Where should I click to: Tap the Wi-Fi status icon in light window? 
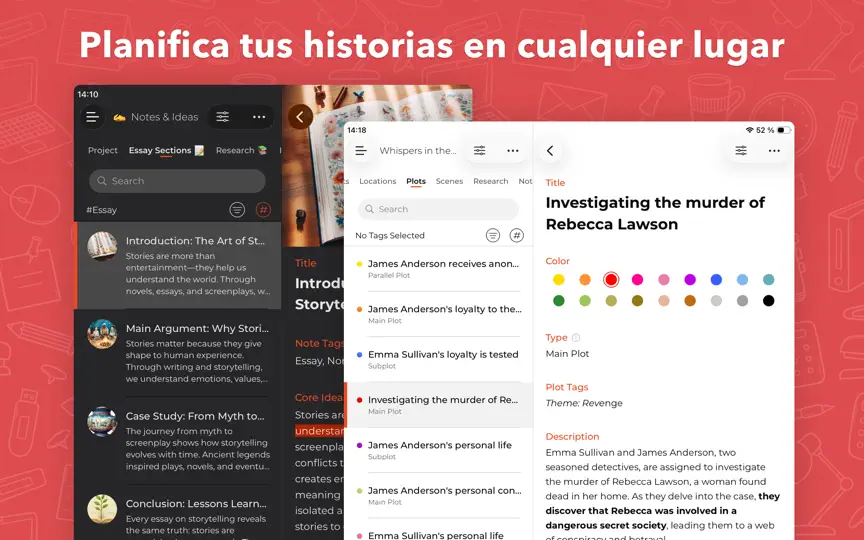tap(749, 130)
